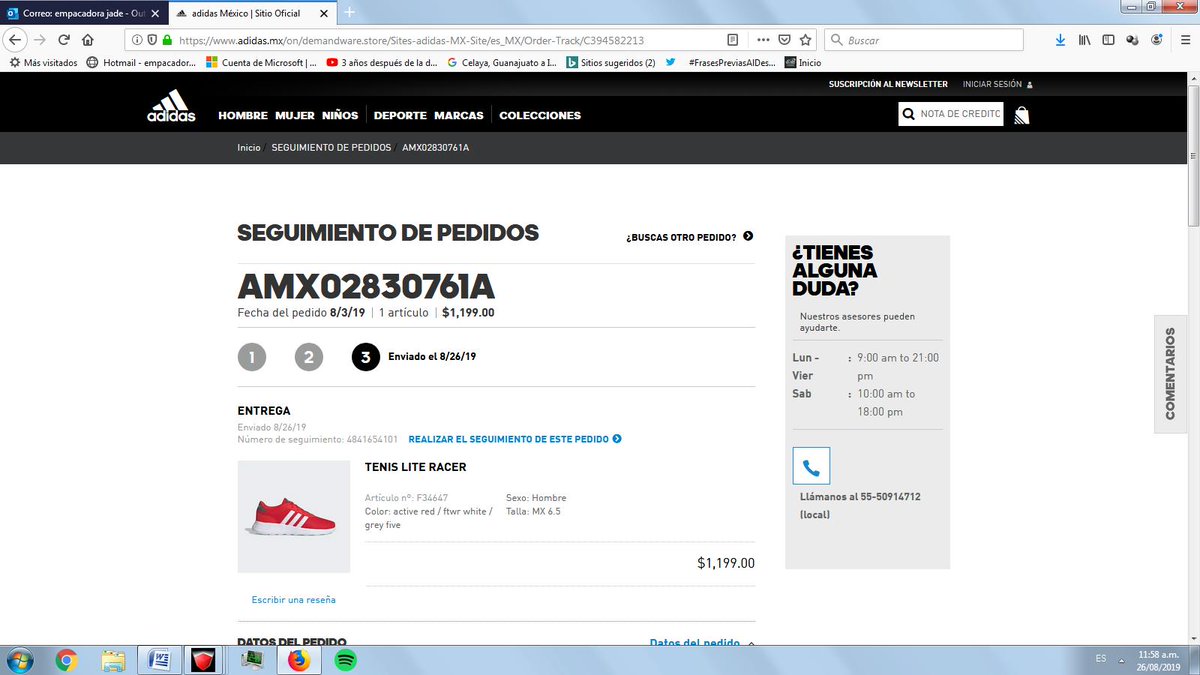
Task: Click the address bar URL
Action: [x=411, y=41]
